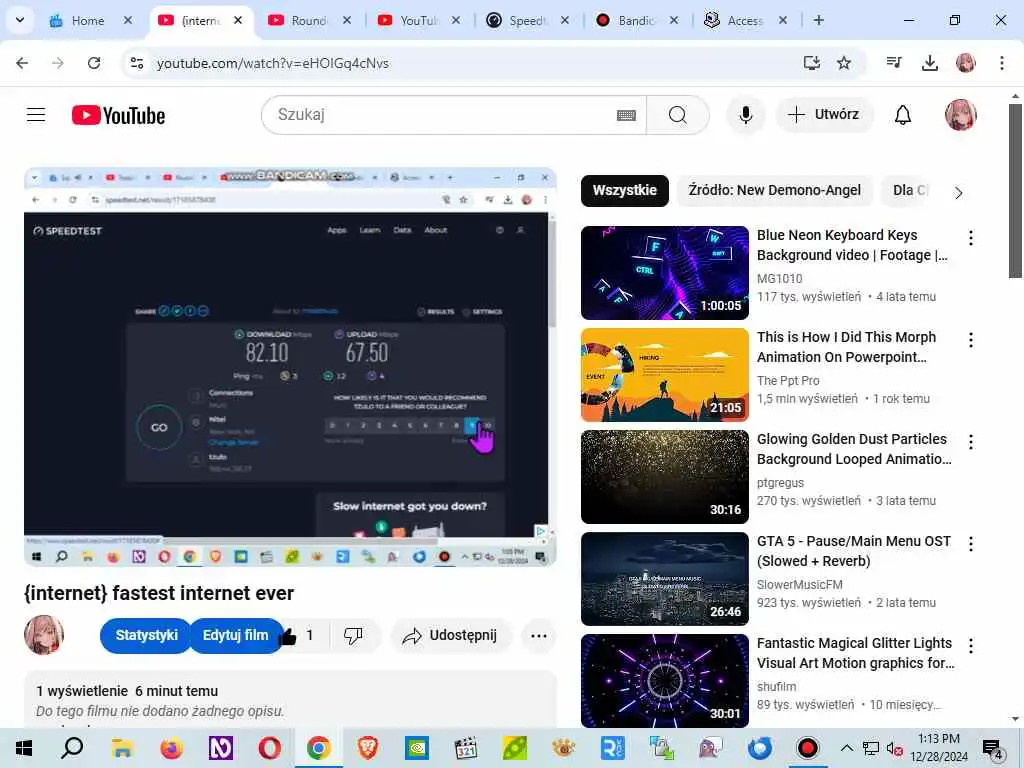Open Firefox from the taskbar

point(171,748)
